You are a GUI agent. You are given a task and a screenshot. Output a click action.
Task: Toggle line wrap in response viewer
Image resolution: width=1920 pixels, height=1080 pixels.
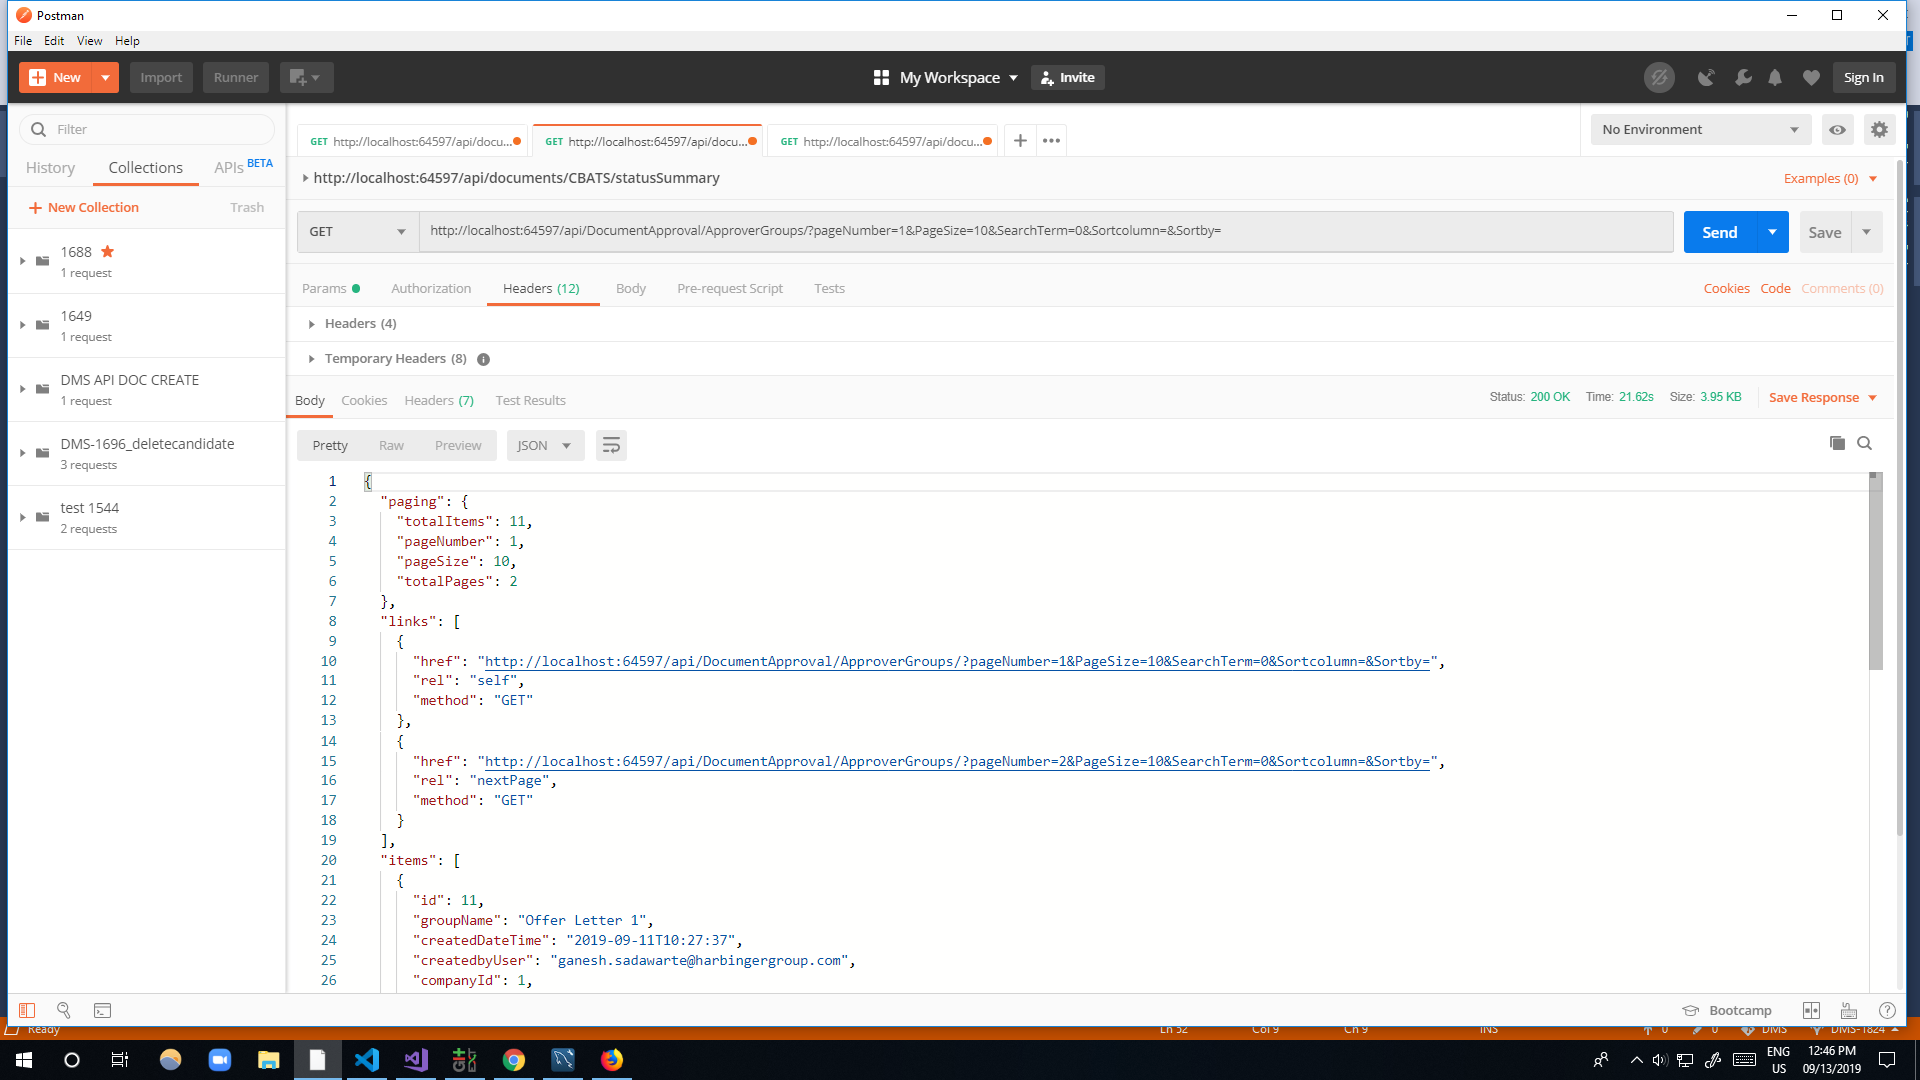611,446
